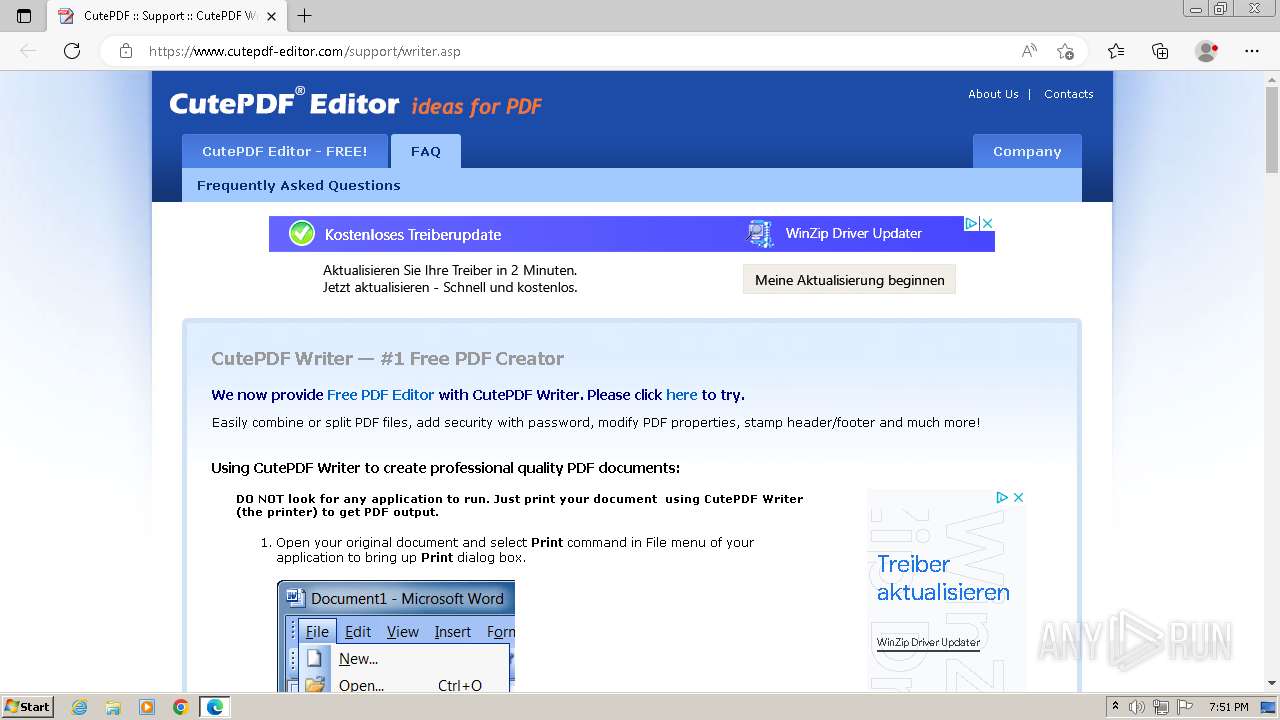Switch to CutePDF Editor - FREE! tab
1280x720 pixels.
(x=285, y=151)
